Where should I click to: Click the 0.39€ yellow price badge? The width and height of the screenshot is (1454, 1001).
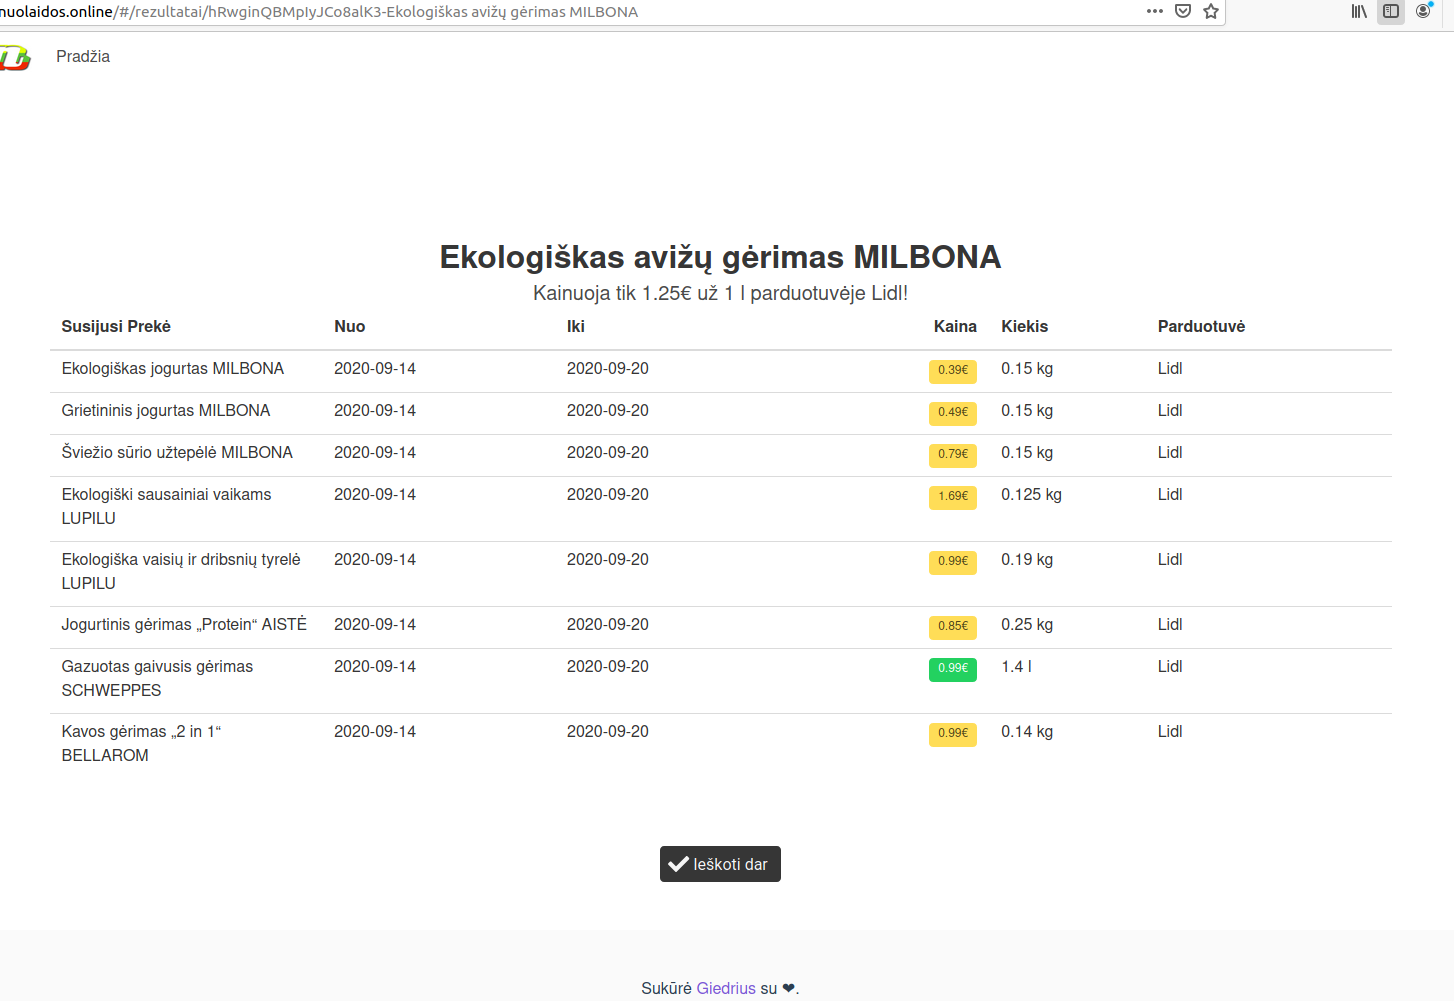click(x=953, y=370)
